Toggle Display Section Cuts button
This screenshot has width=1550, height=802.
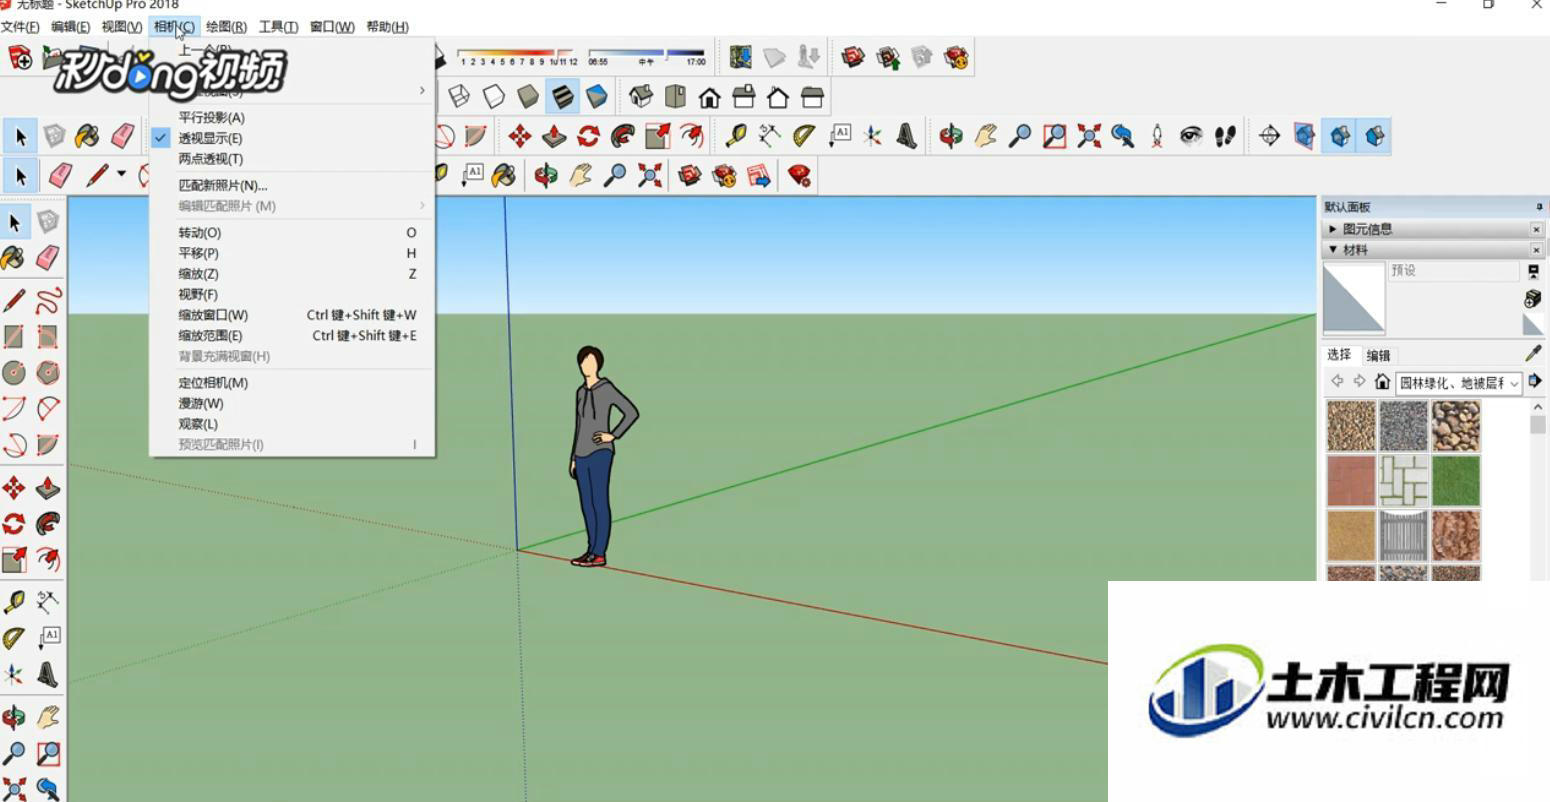1341,136
